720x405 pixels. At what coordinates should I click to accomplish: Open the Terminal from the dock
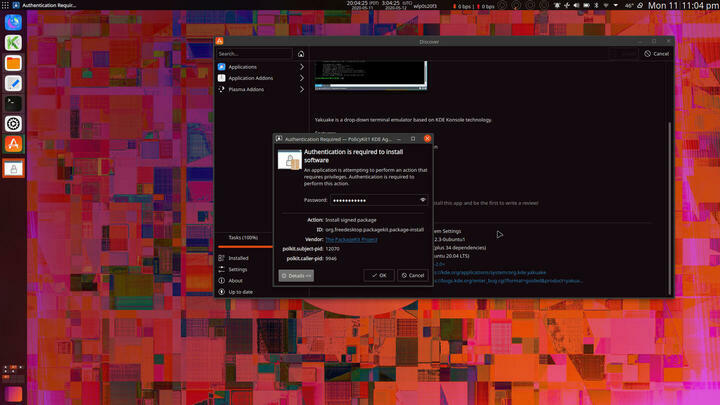tap(13, 103)
